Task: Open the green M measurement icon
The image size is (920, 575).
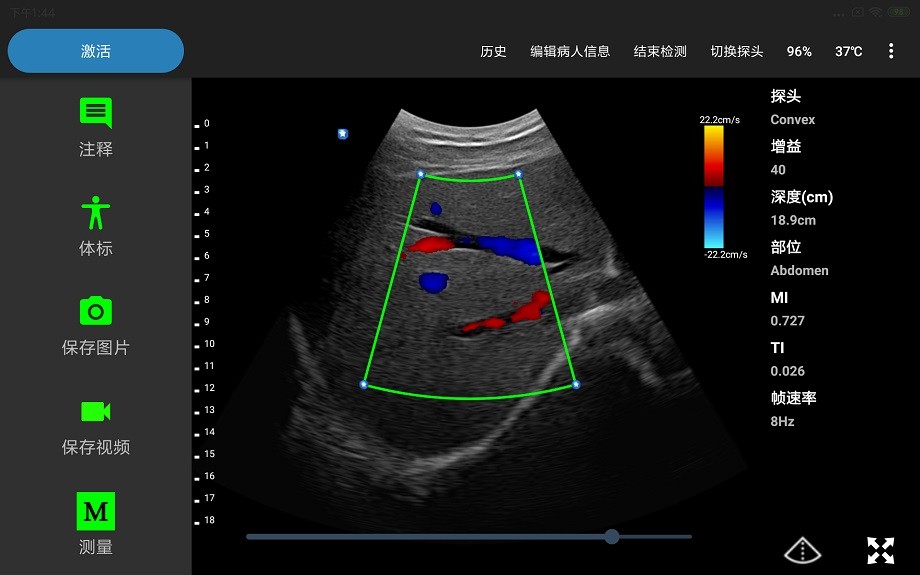Action: pyautogui.click(x=96, y=511)
